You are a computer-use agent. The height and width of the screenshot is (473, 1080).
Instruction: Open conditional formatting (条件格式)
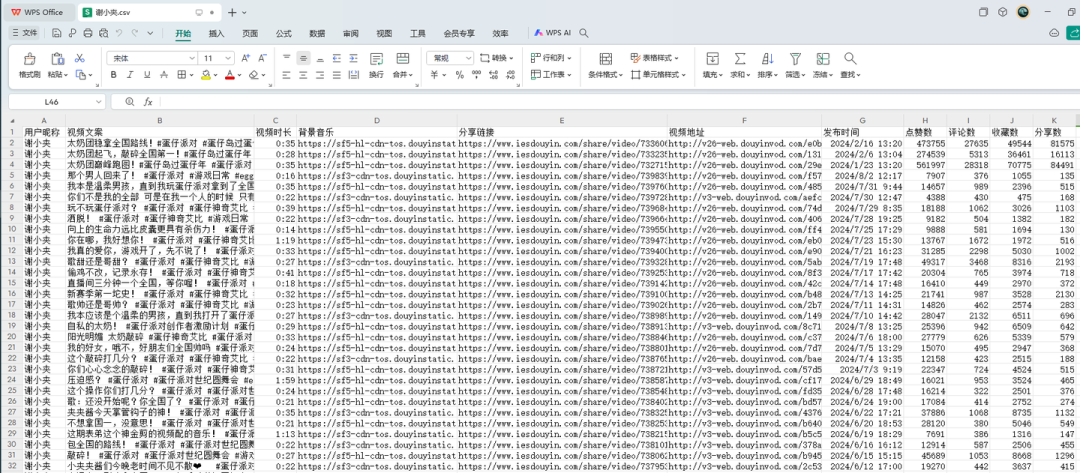pos(605,66)
